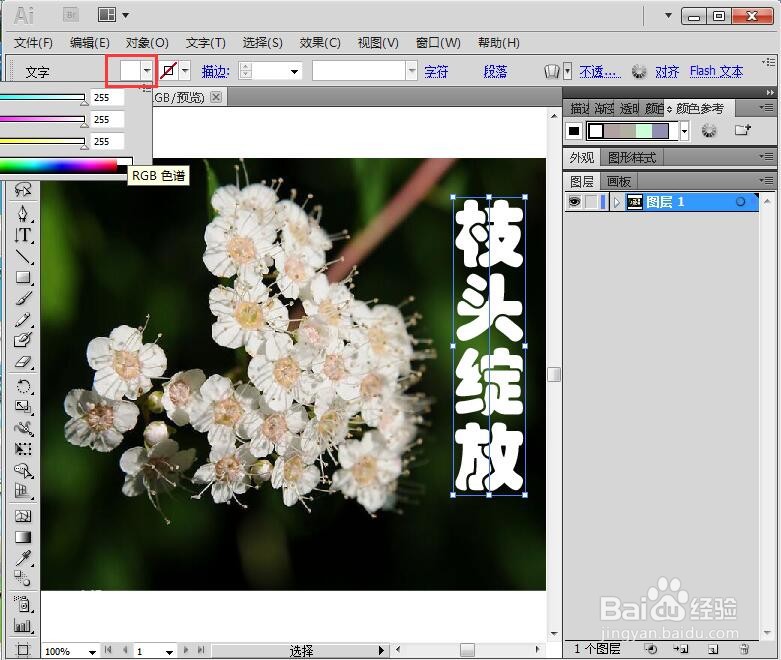Click the 段落 paragraph link
The width and height of the screenshot is (781, 660).
495,72
